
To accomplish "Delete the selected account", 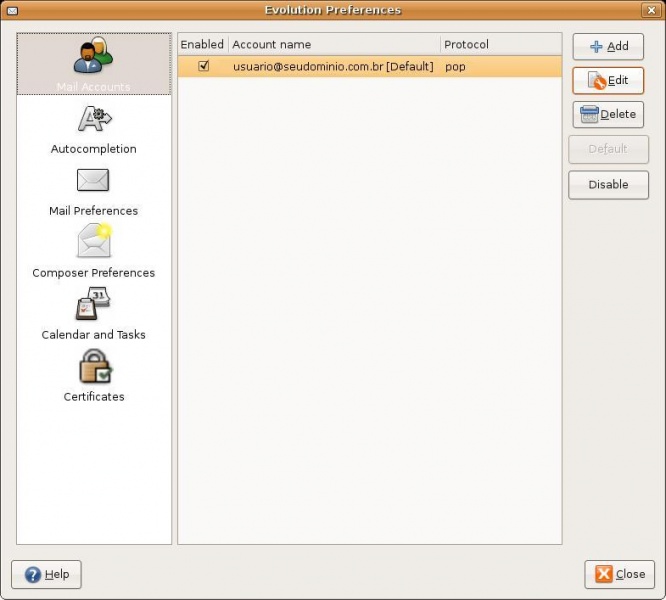I will 608,114.
